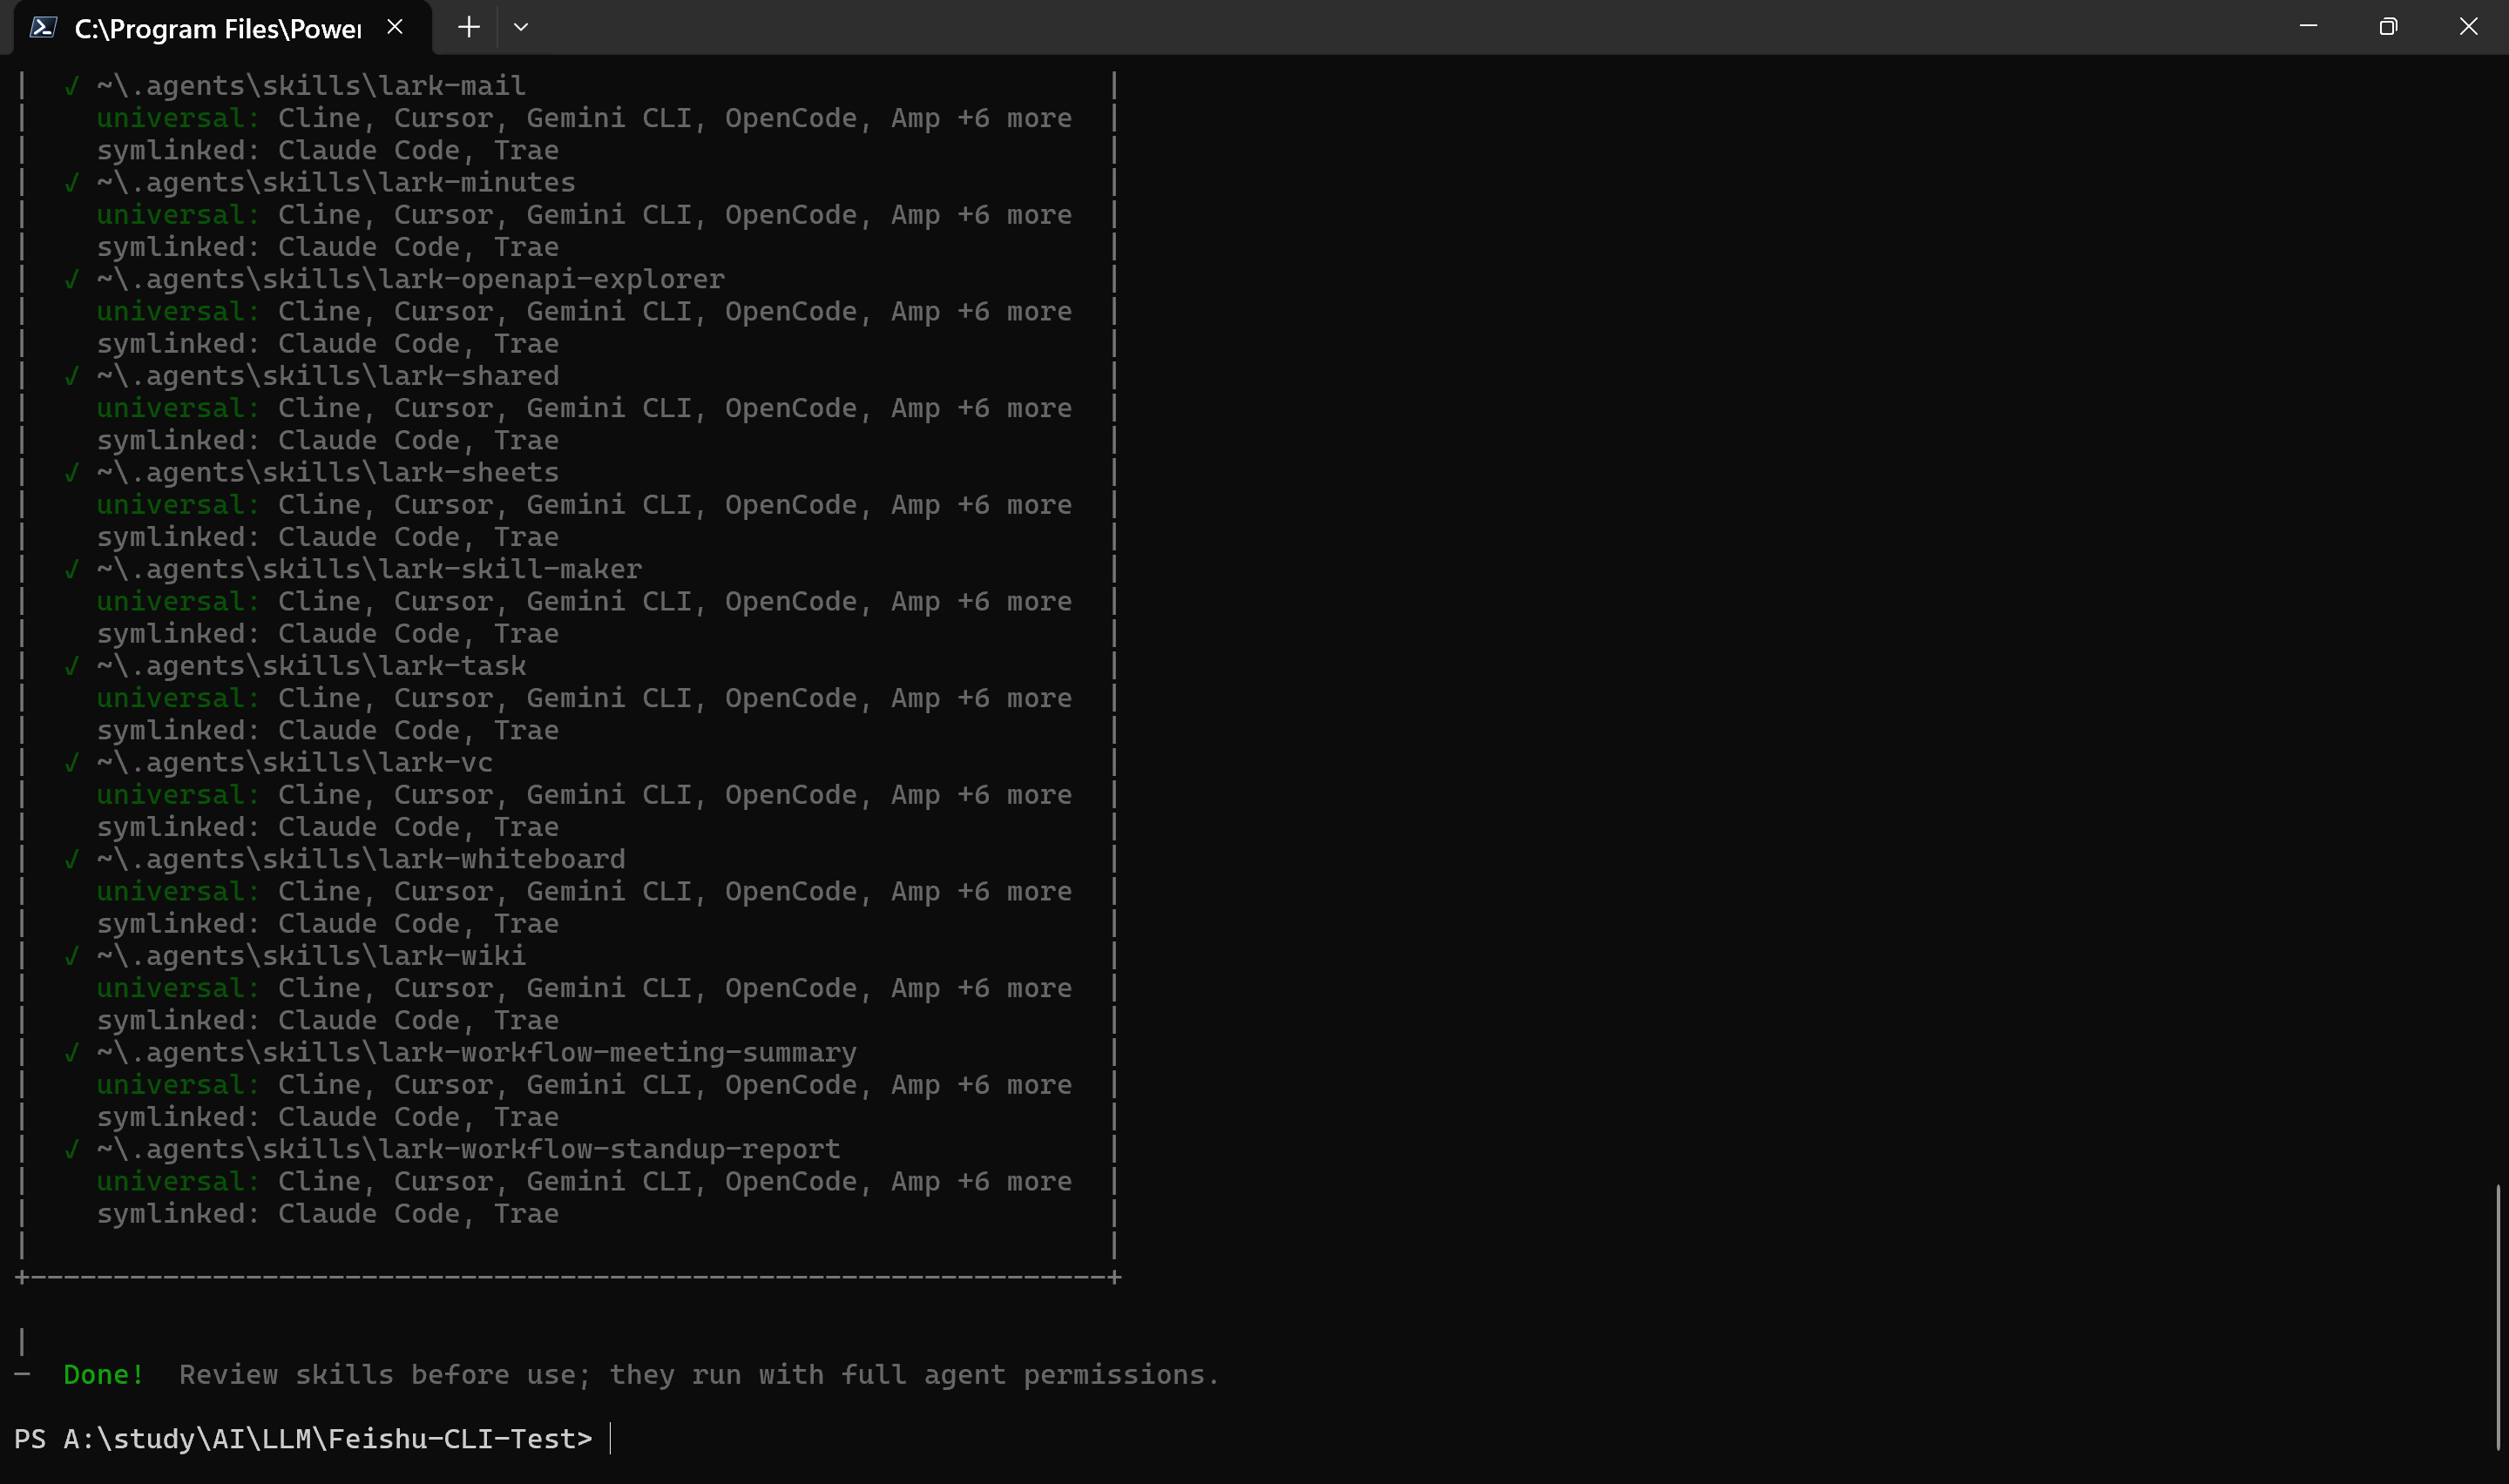Click the green checkmark beside lark-mail

71,86
